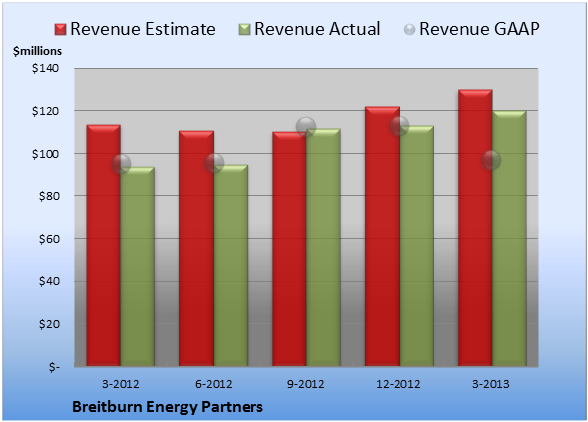Select the Revenue GAAP legend label
This screenshot has width=588, height=422.
click(x=479, y=29)
